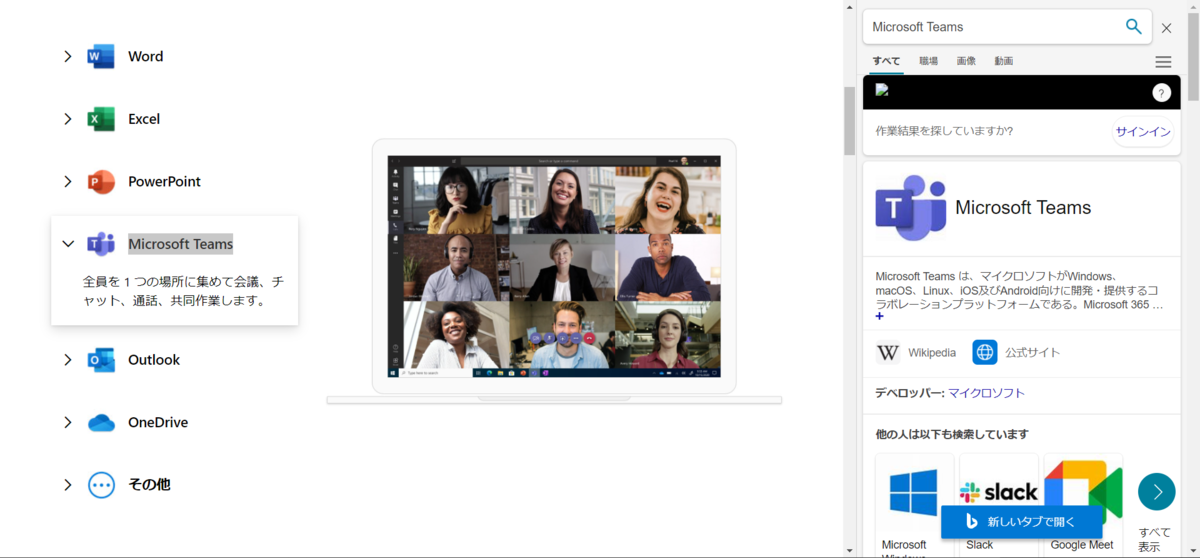Expand the Outlook section chevron
The image size is (1200, 558).
[68, 360]
